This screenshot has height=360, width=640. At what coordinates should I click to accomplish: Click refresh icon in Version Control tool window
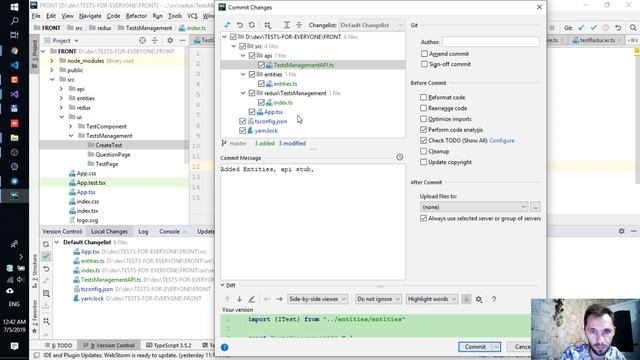[46, 244]
